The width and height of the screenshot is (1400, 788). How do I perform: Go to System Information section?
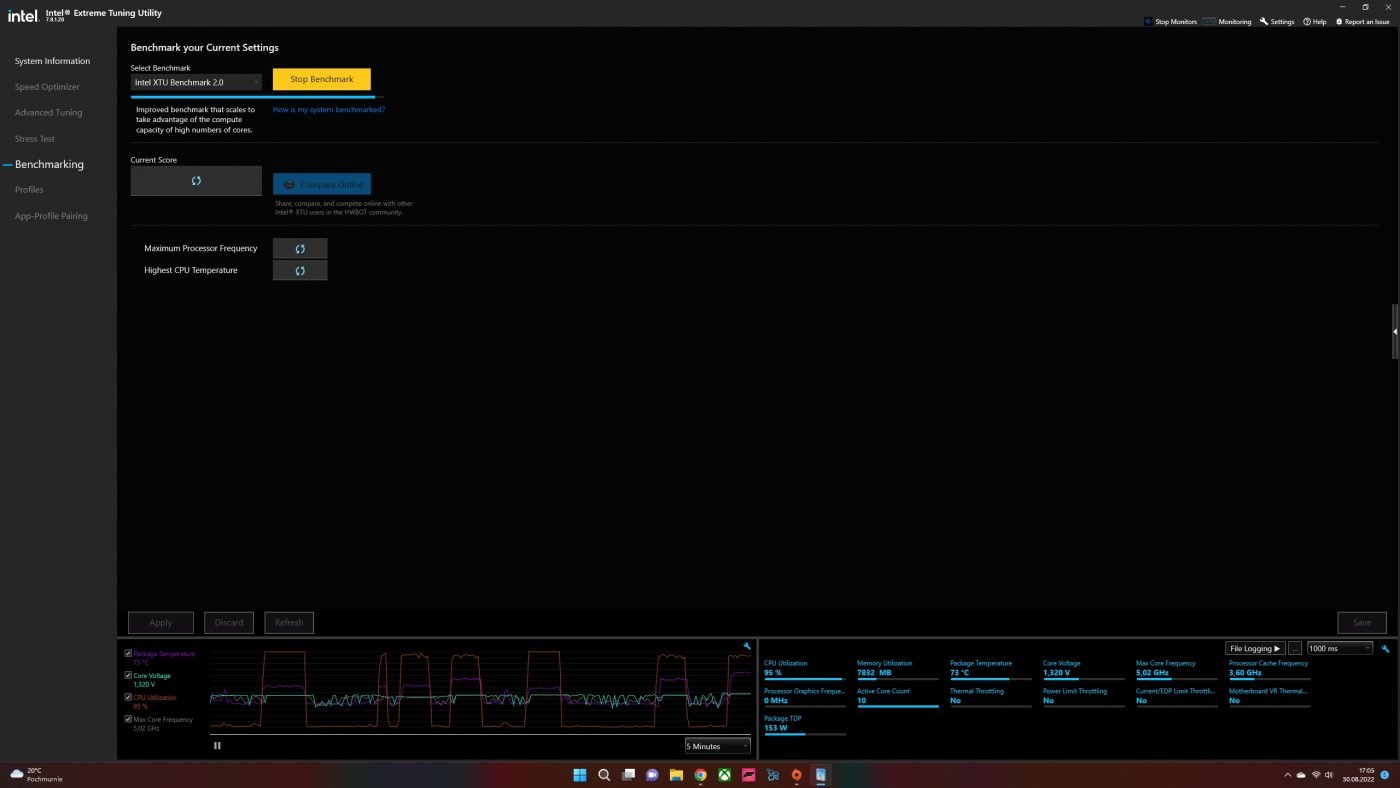pyautogui.click(x=52, y=61)
